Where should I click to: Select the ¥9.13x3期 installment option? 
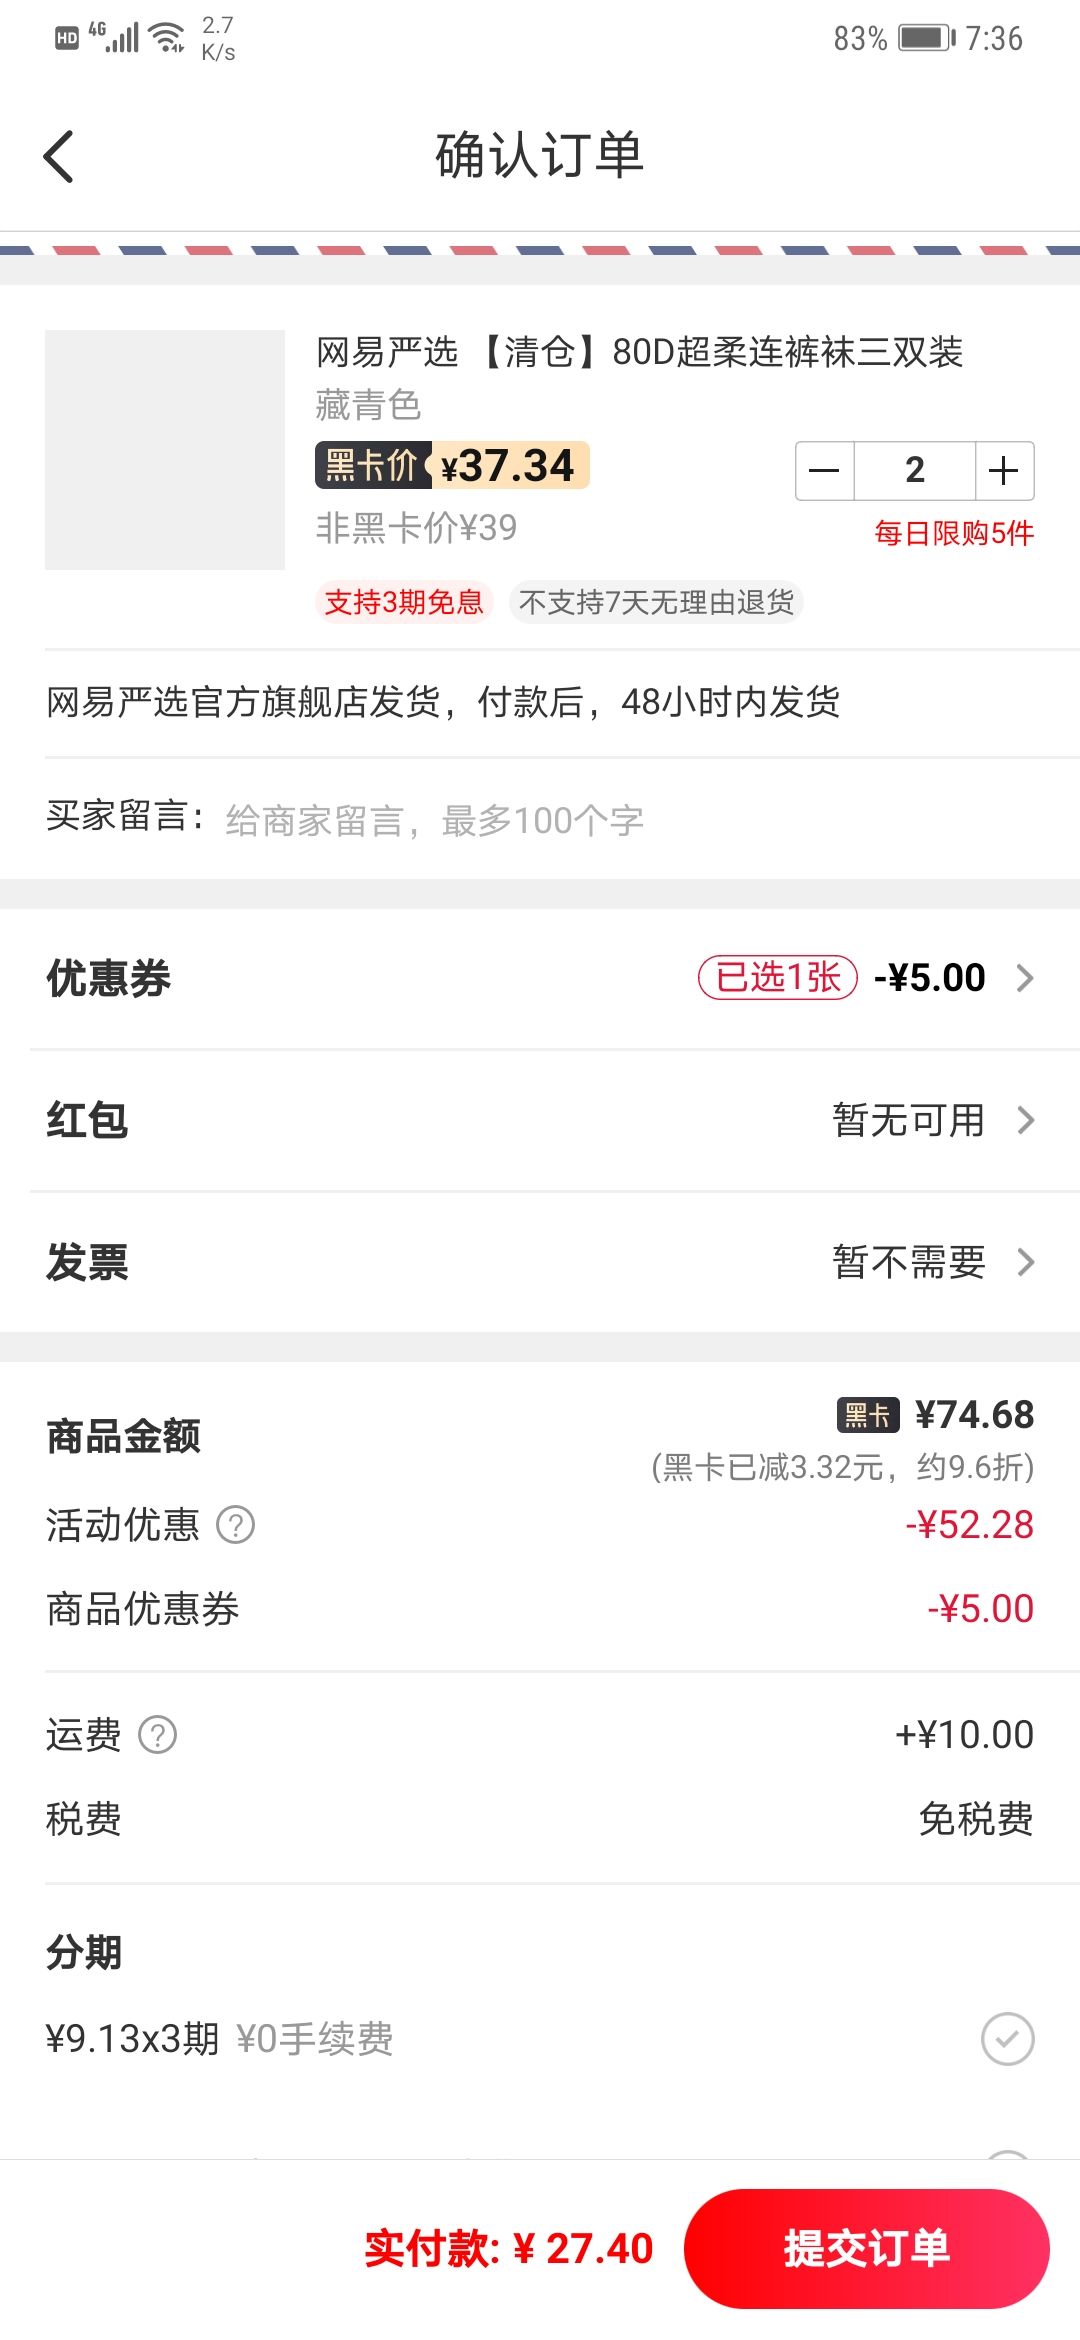click(1007, 2039)
